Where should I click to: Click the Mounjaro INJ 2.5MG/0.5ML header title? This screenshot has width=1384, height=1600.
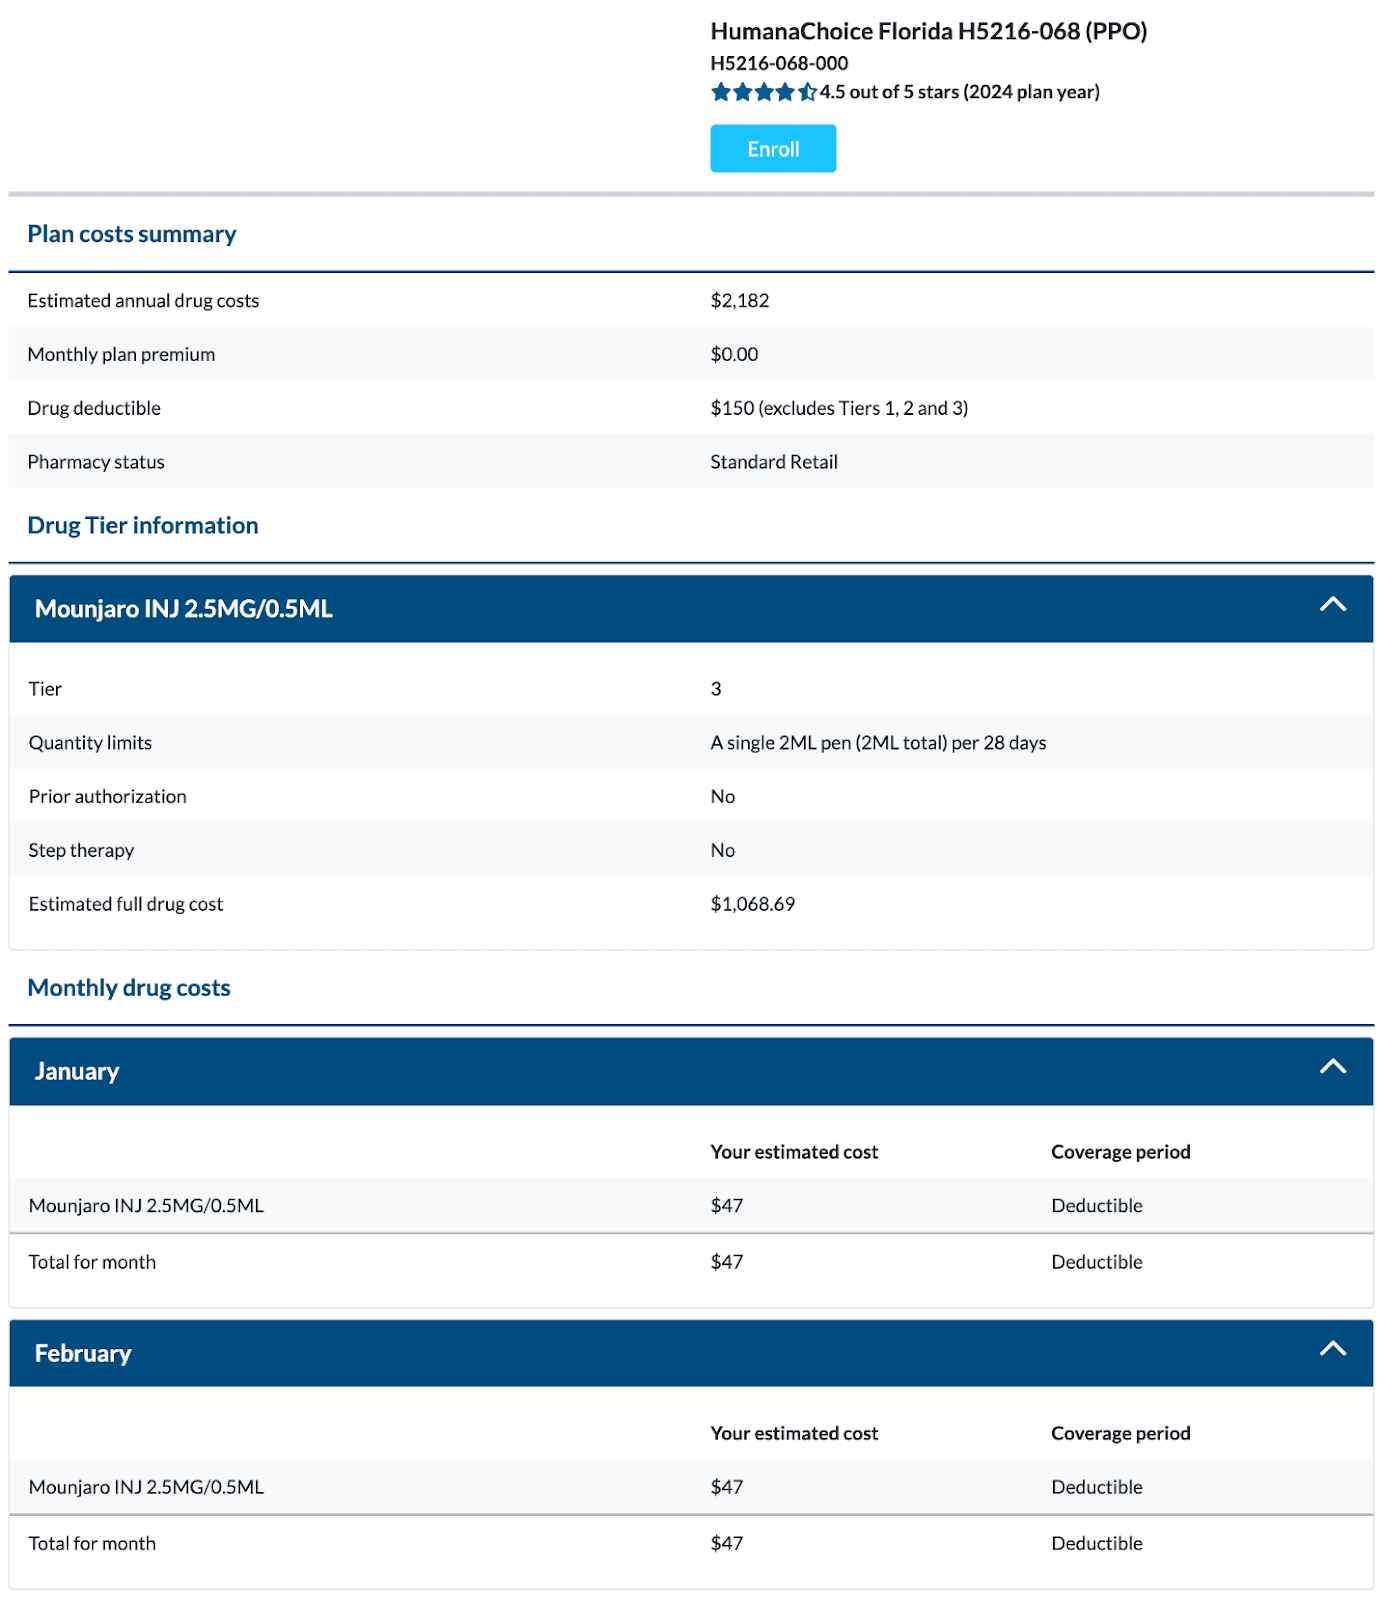[x=184, y=609]
